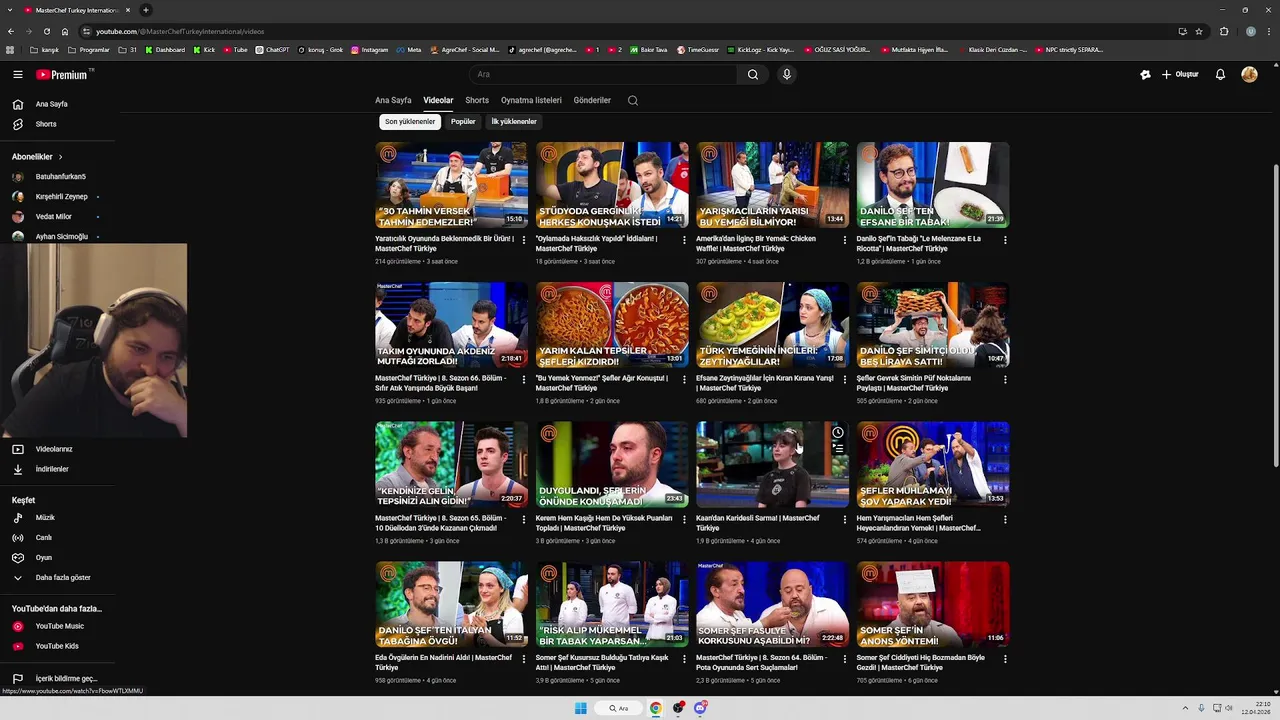Add Kaan'dan Karidesli Sarma to Watch Later

click(x=838, y=433)
